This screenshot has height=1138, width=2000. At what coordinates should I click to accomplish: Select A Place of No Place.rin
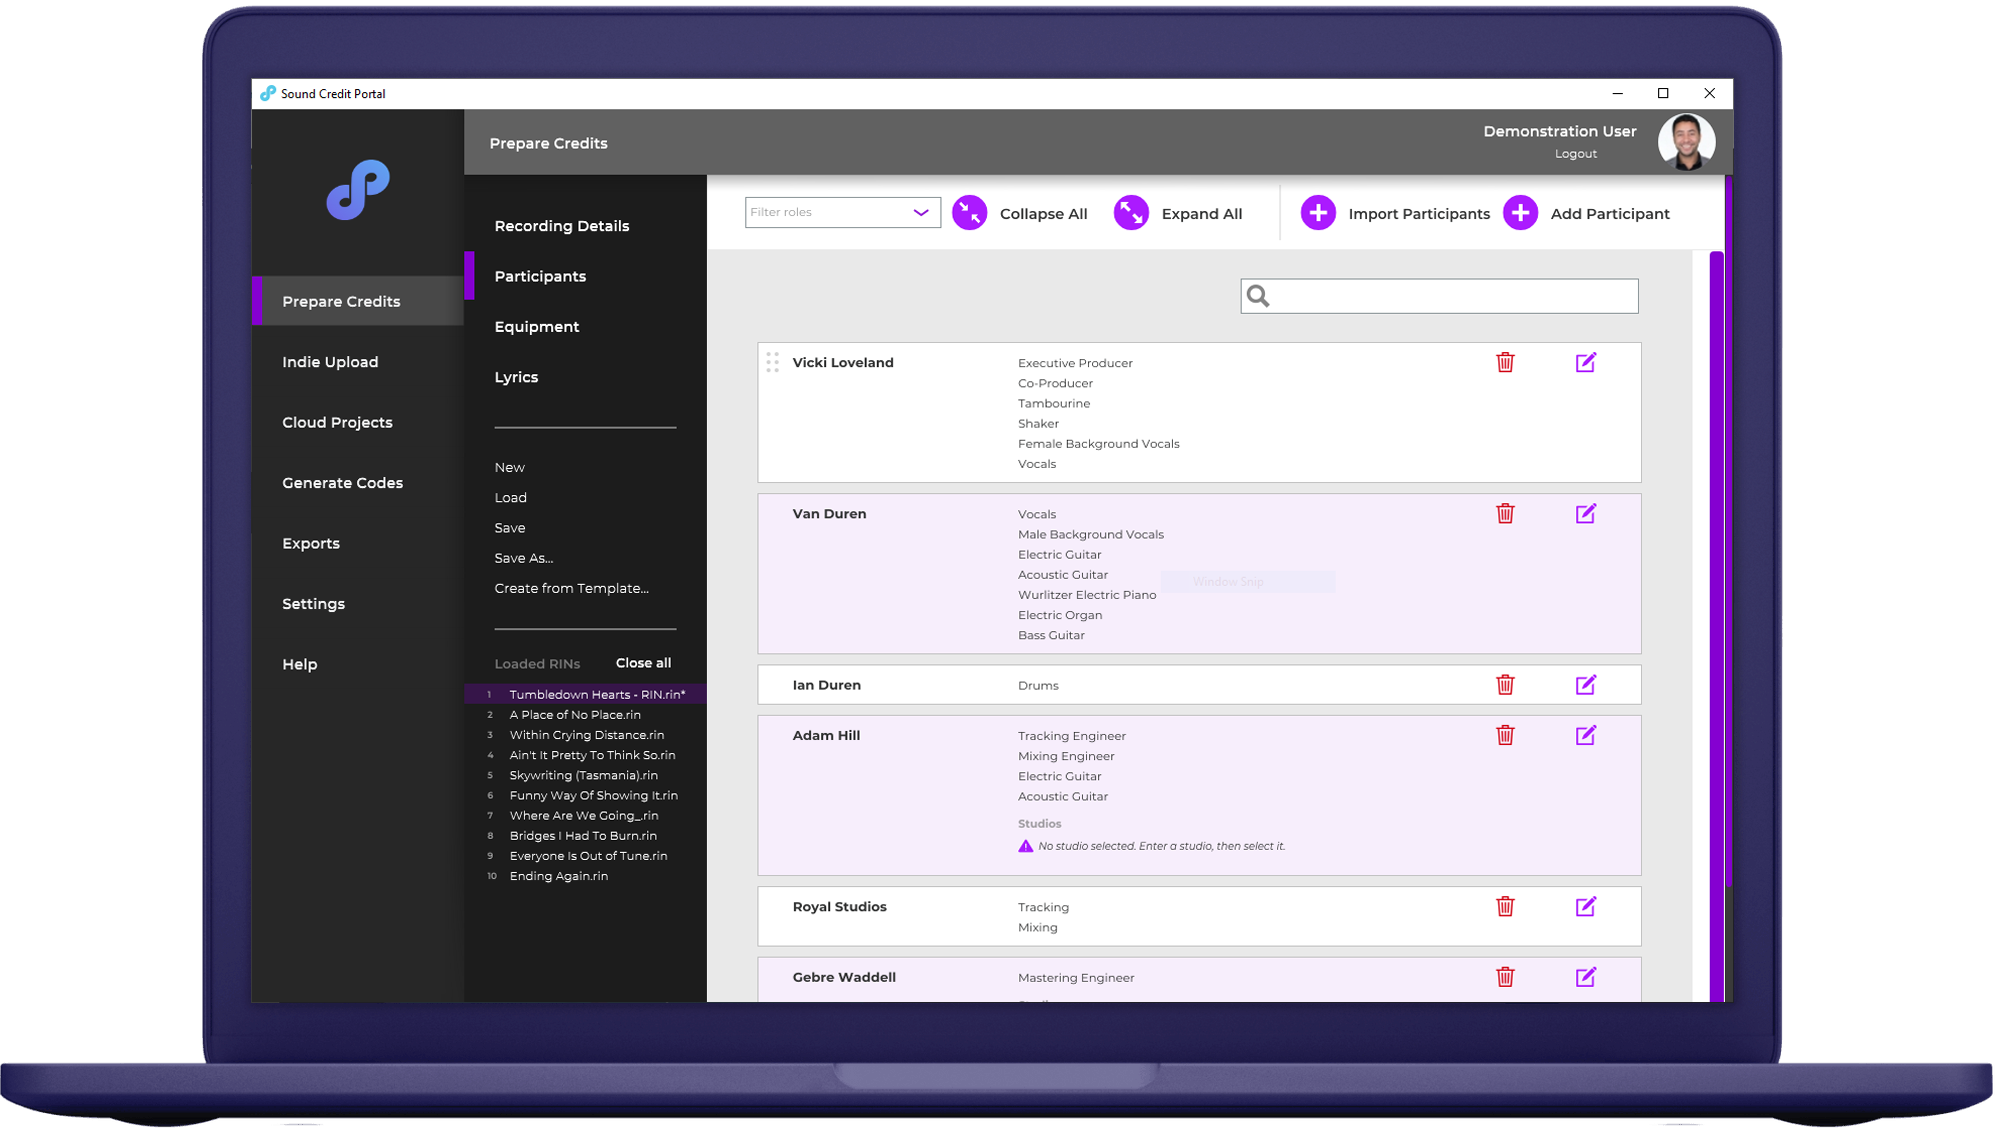click(x=577, y=716)
